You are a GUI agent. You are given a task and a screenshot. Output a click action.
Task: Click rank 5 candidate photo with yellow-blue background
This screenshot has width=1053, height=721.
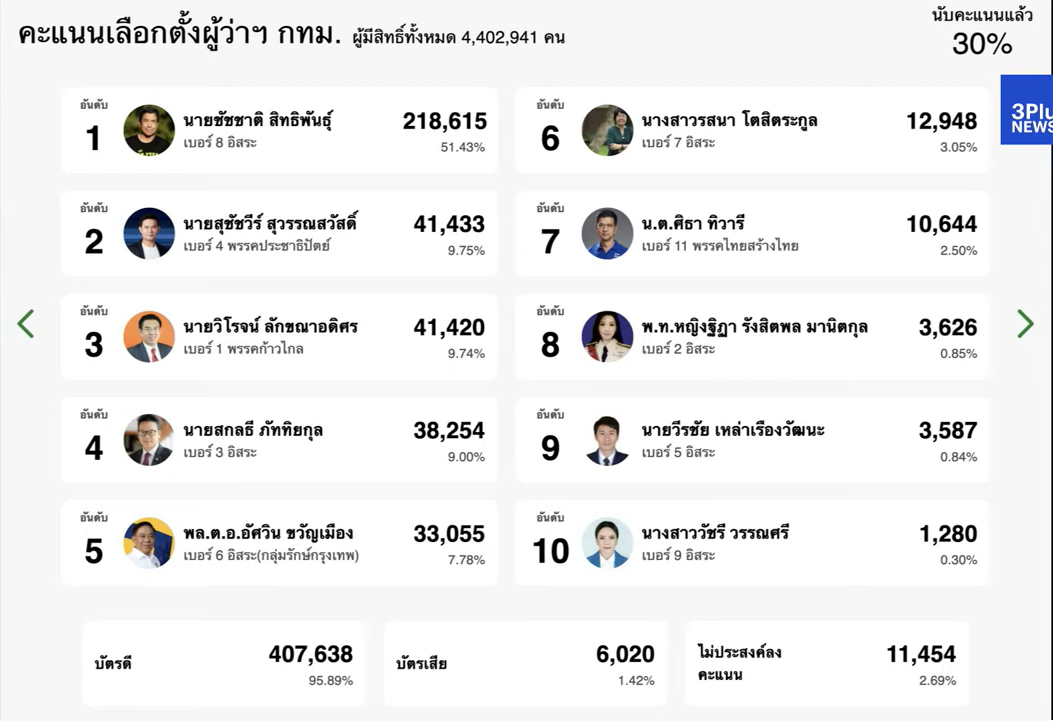coord(149,543)
